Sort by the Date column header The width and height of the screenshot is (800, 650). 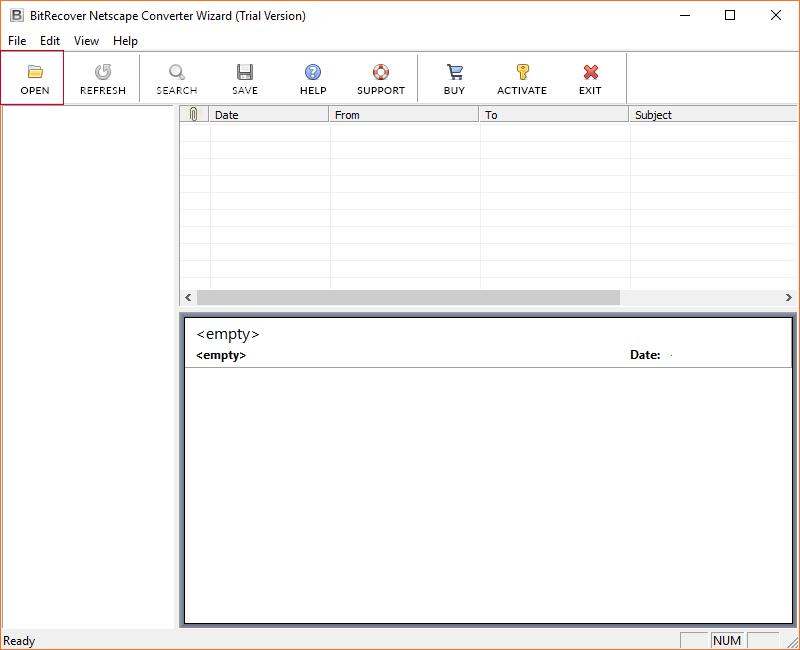[269, 114]
